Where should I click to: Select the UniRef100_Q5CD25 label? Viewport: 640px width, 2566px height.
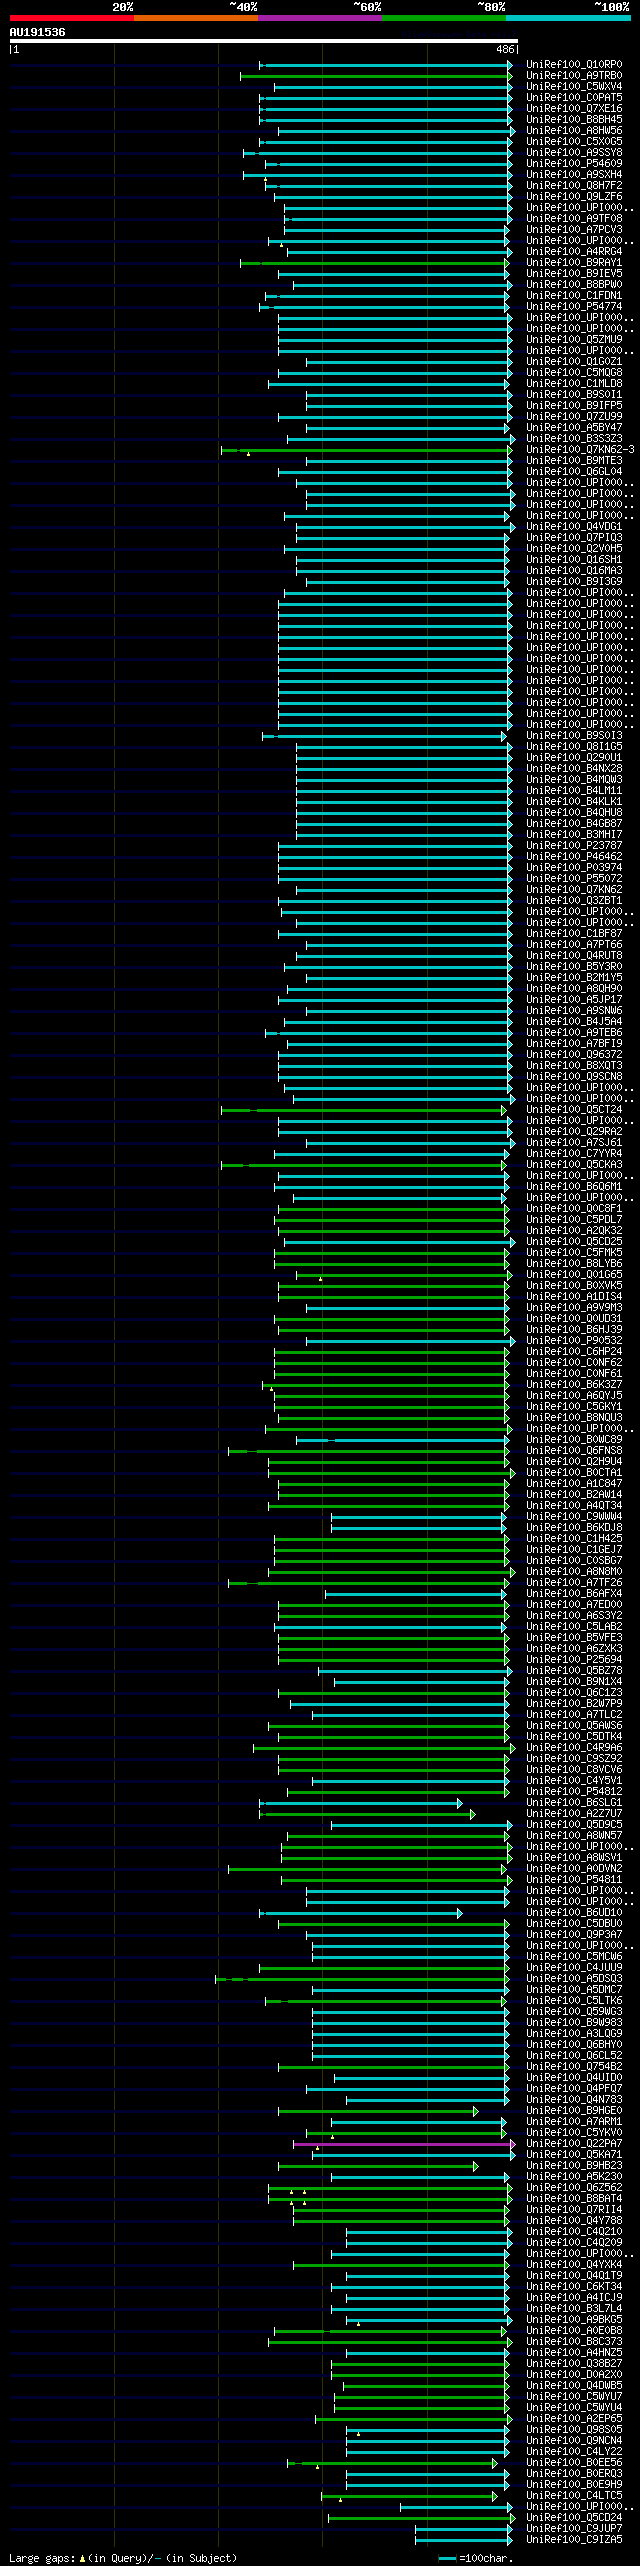574,1242
